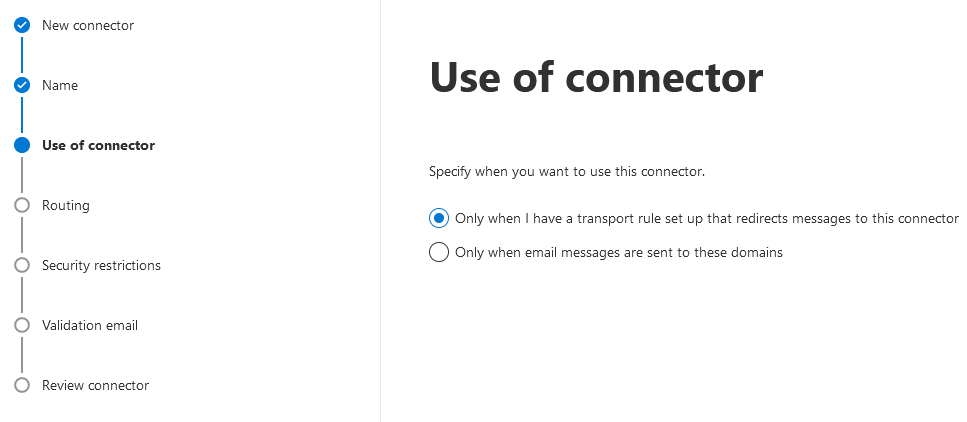Click the Security restrictions step circle

[x=22, y=265]
